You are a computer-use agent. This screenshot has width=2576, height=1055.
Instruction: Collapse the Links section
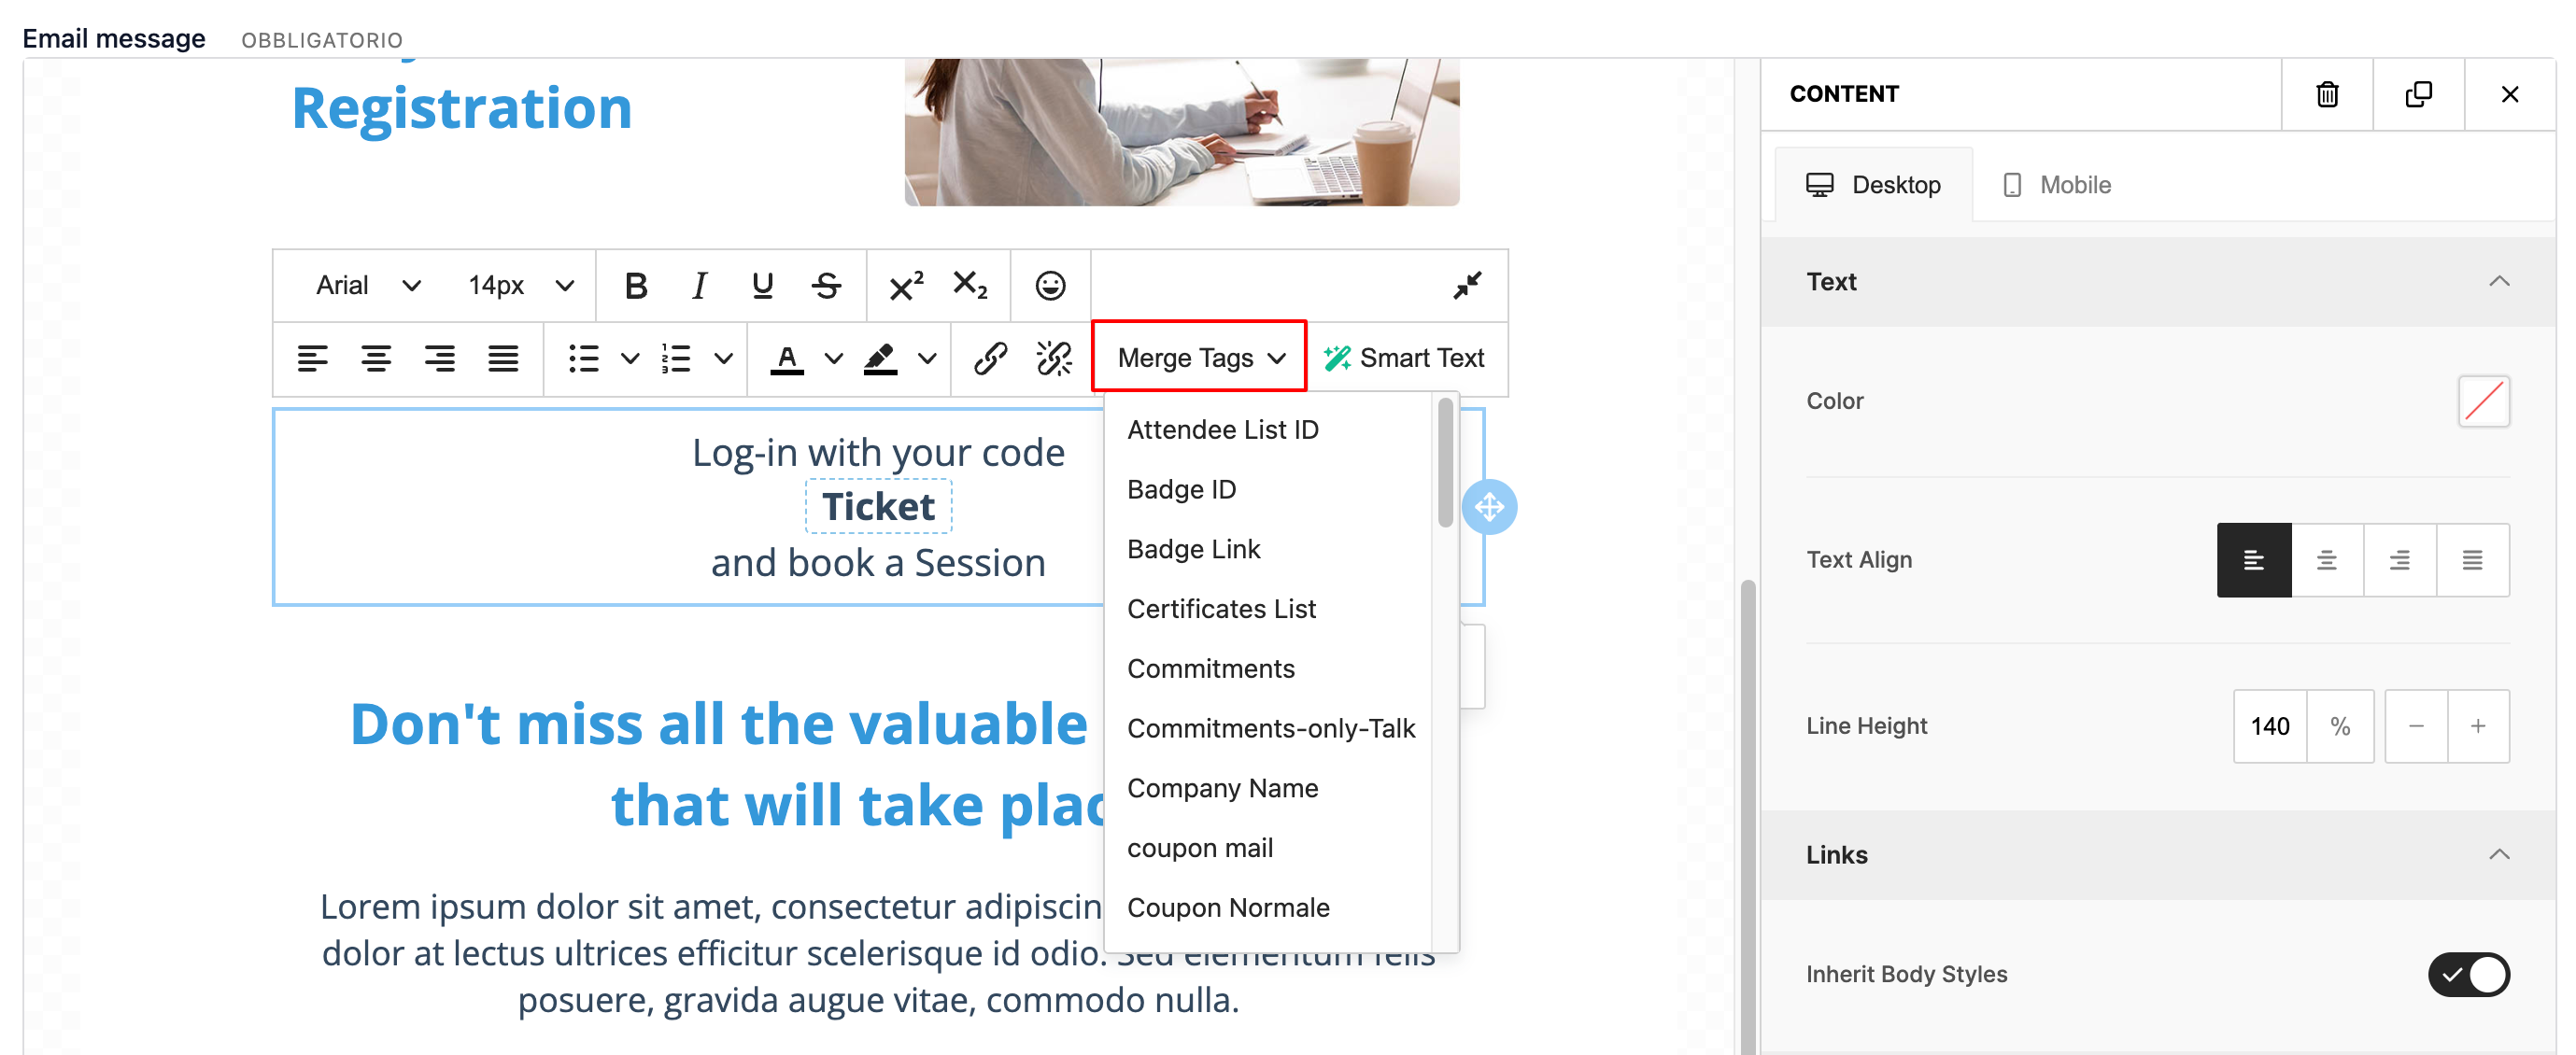2498,854
